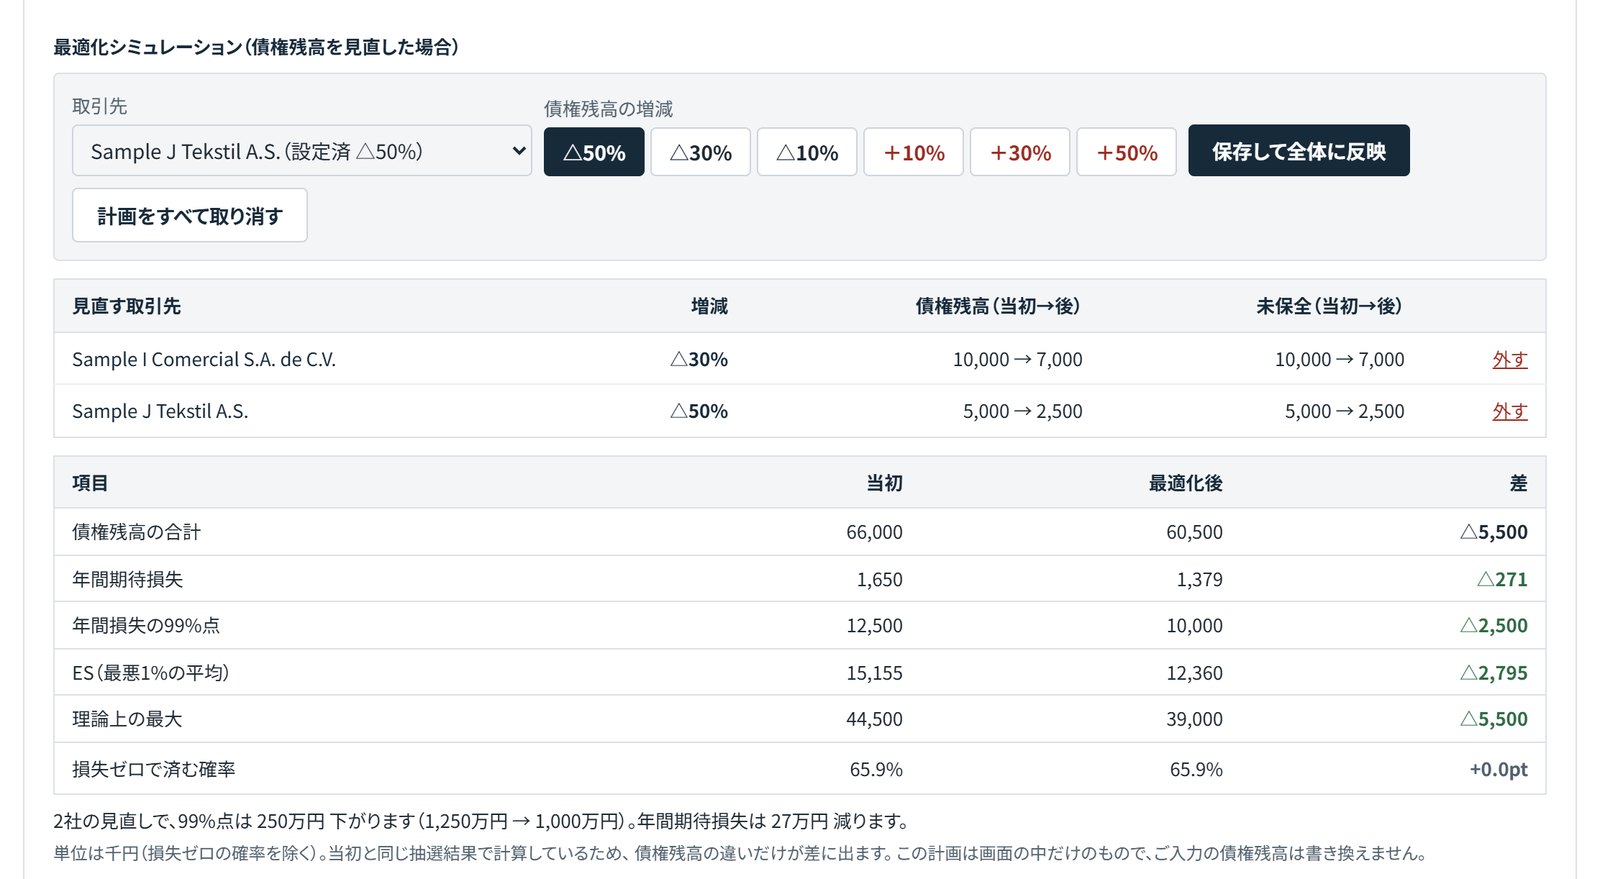
Task: Click the △271 expected loss difference
Action: [x=1502, y=579]
